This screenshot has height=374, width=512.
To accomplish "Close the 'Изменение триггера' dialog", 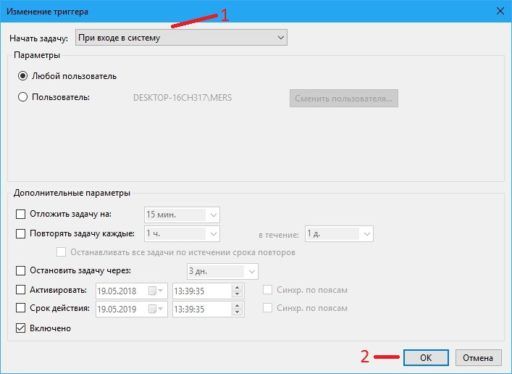I will [500, 11].
